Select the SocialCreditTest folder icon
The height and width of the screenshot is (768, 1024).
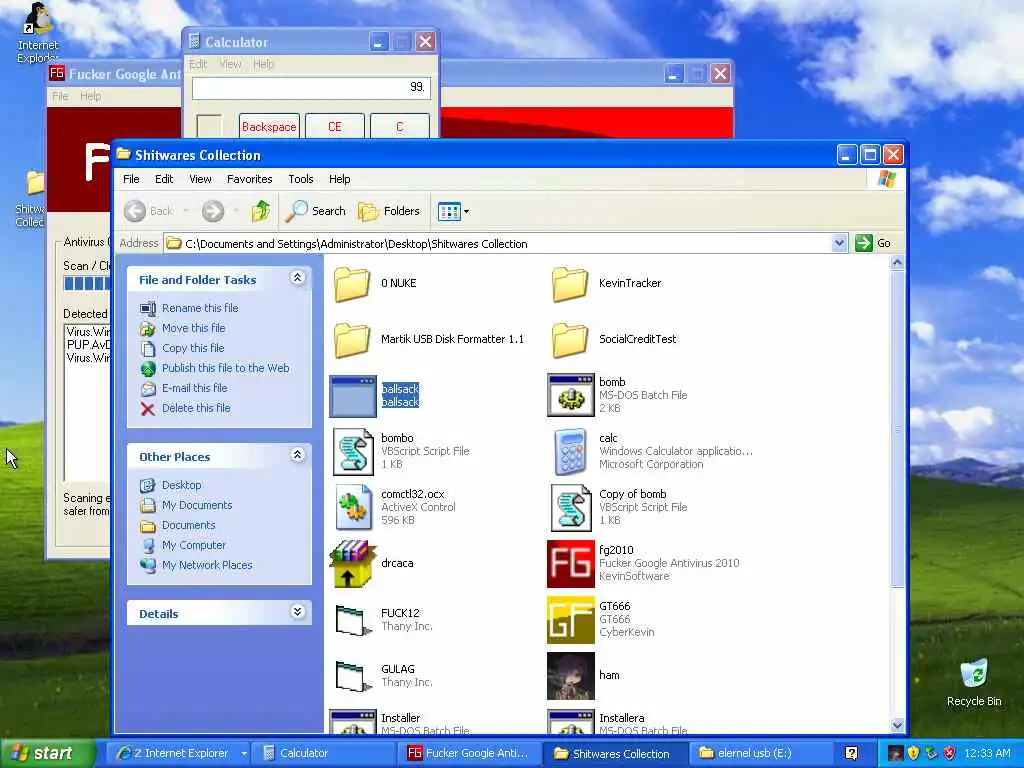pyautogui.click(x=569, y=340)
